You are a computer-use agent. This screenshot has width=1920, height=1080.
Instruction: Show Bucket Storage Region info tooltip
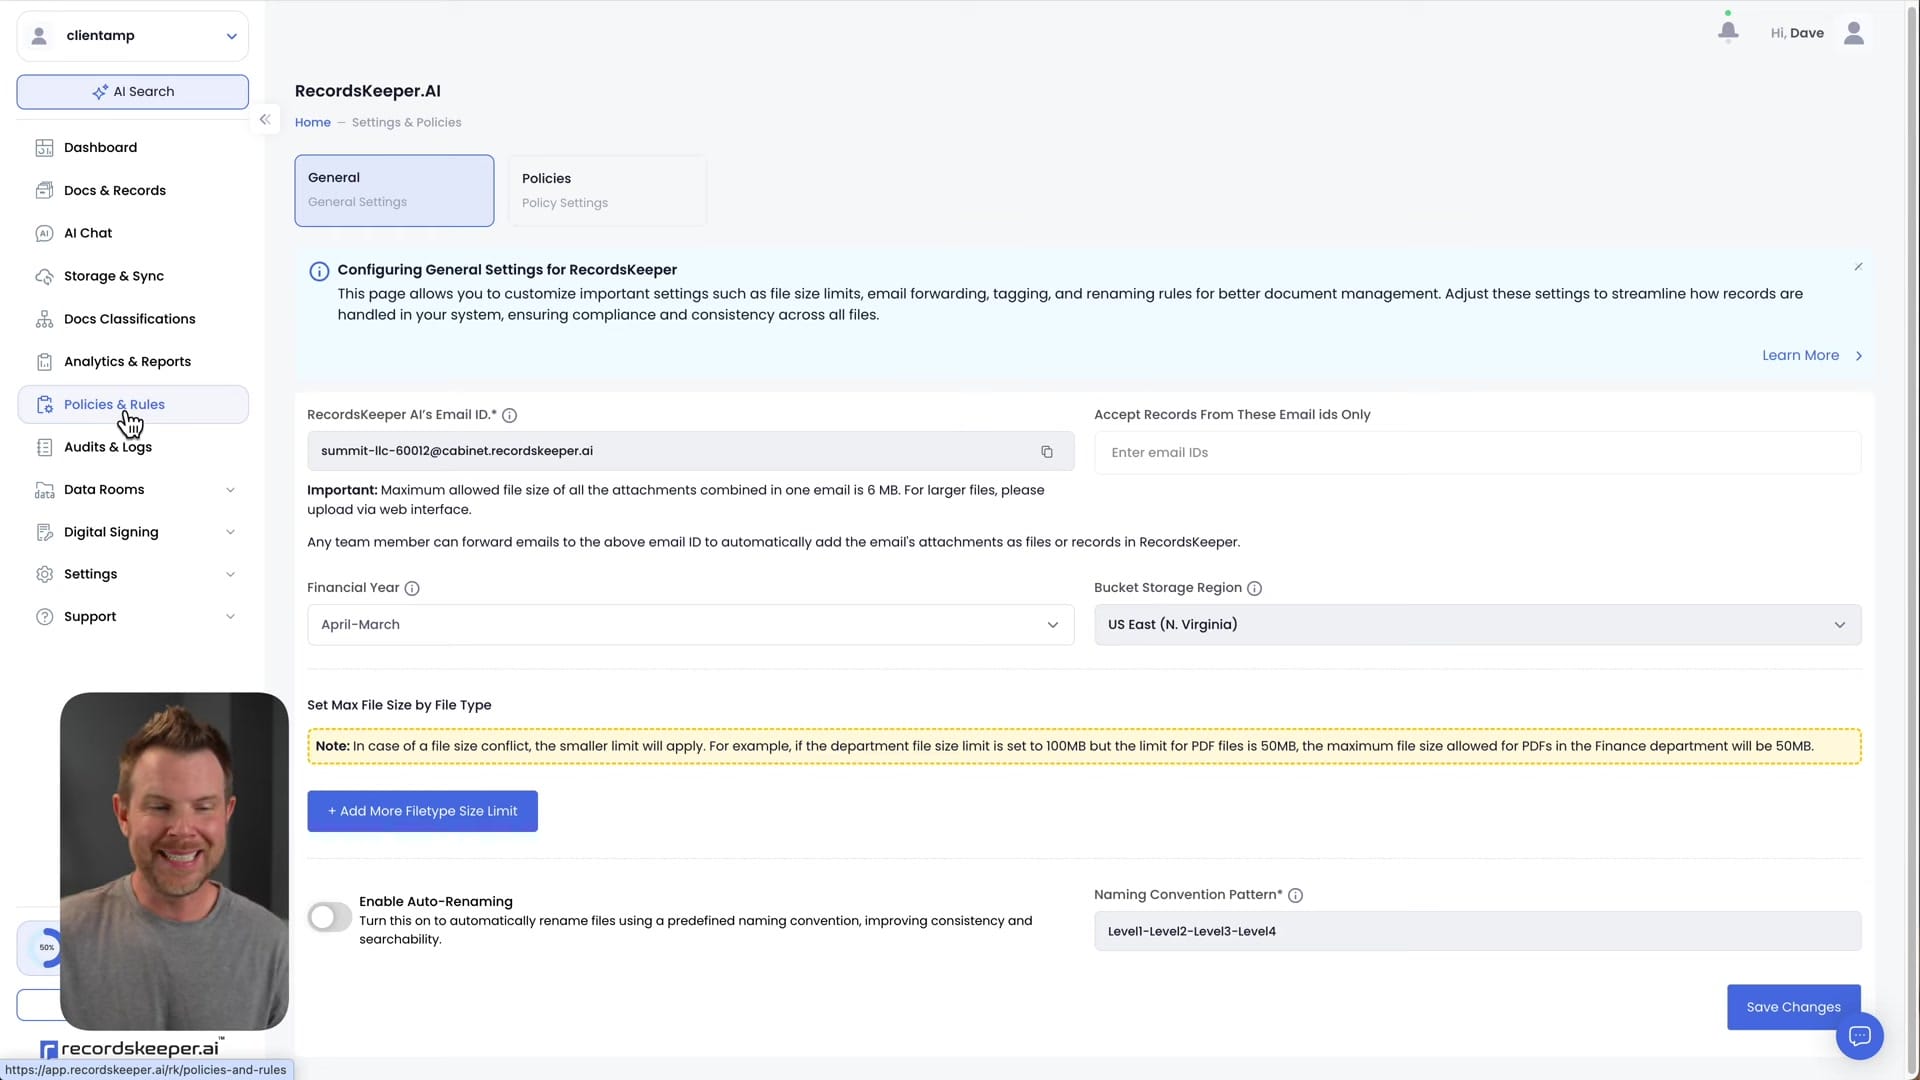1255,589
